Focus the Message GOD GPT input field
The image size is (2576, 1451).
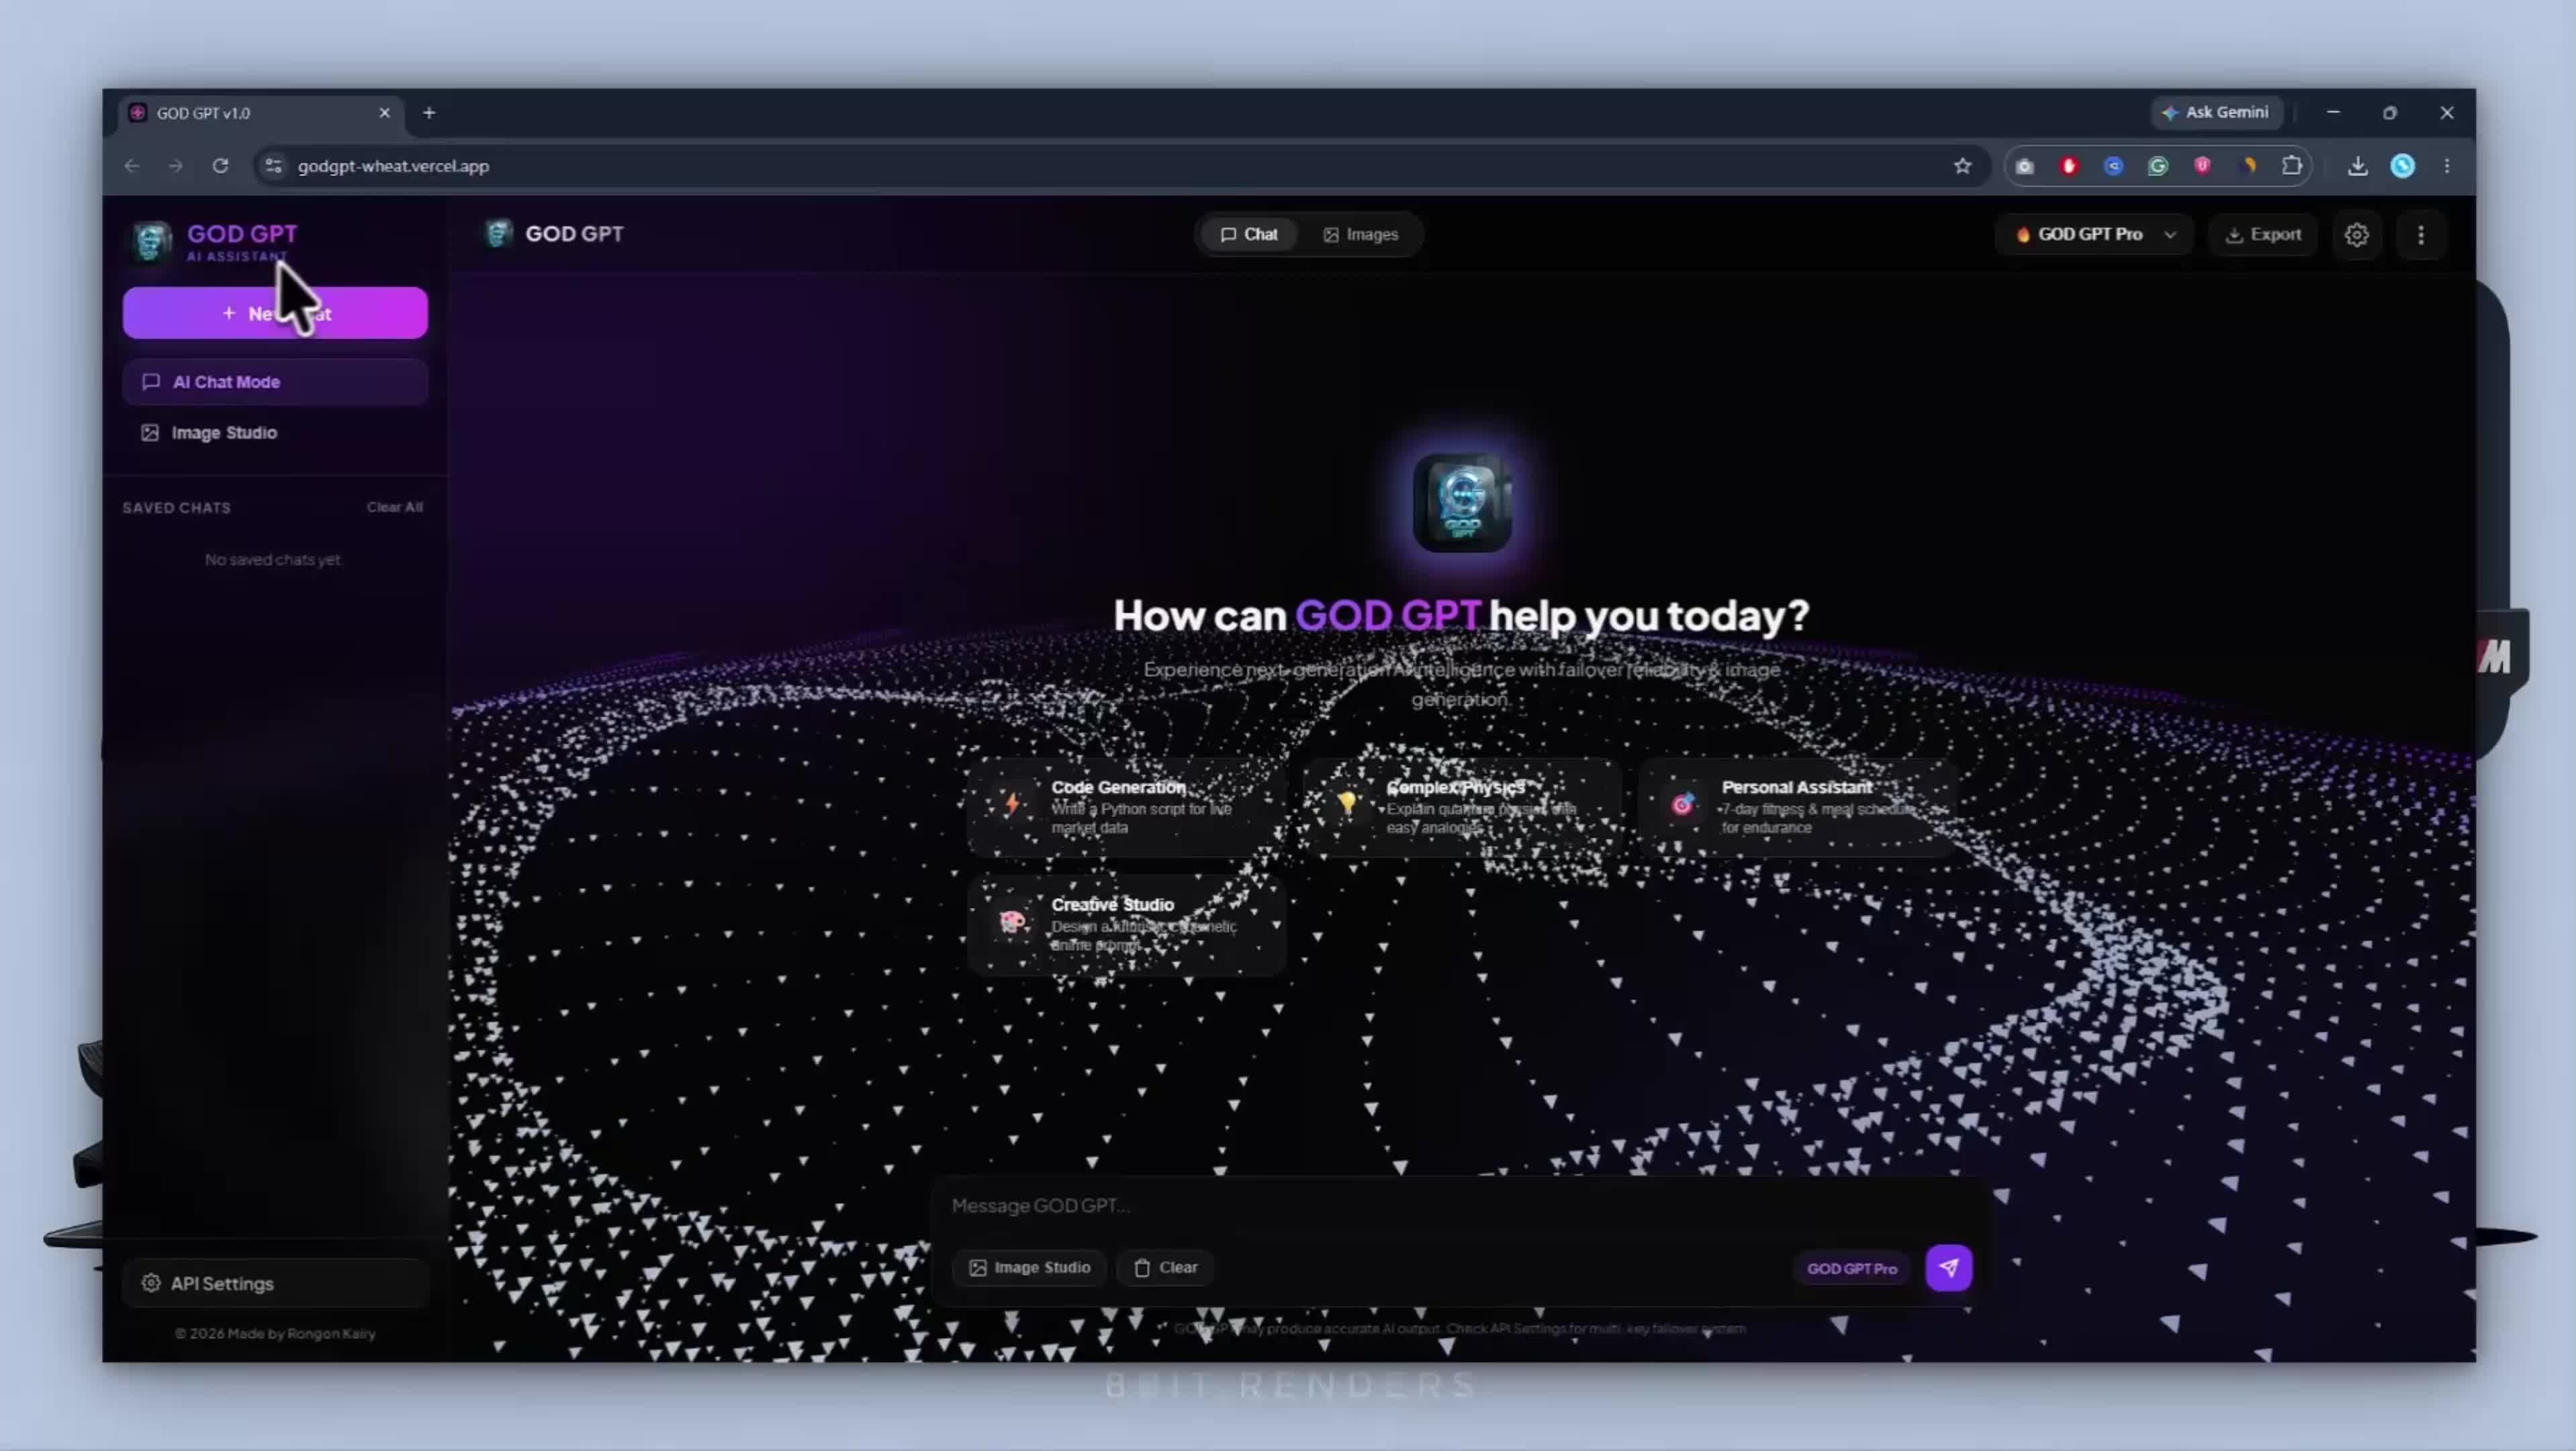(1460, 1206)
